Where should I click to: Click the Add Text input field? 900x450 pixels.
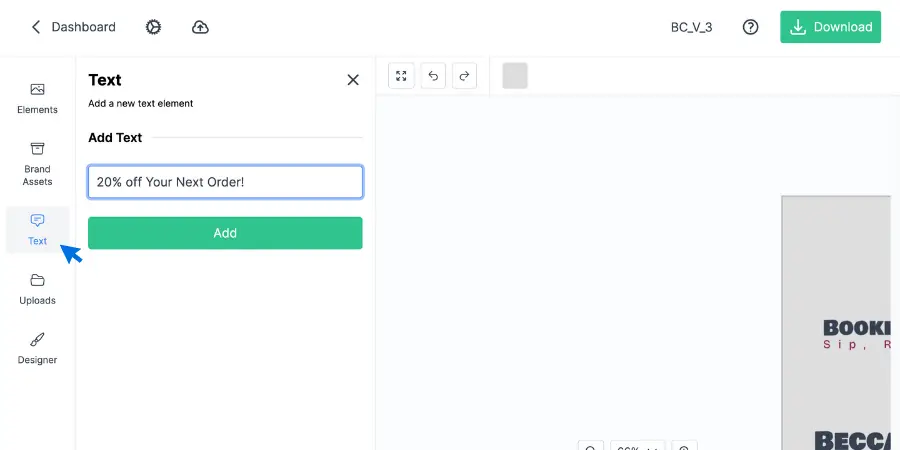(x=225, y=182)
